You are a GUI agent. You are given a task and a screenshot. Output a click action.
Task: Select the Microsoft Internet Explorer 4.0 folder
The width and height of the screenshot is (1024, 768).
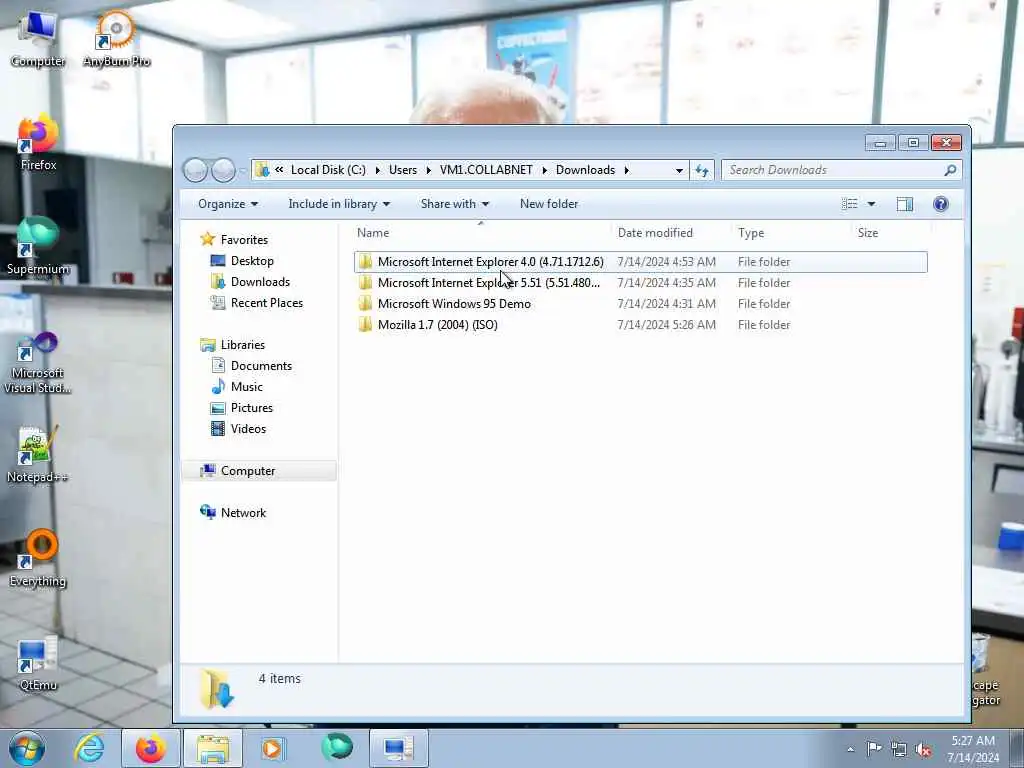[641, 262]
